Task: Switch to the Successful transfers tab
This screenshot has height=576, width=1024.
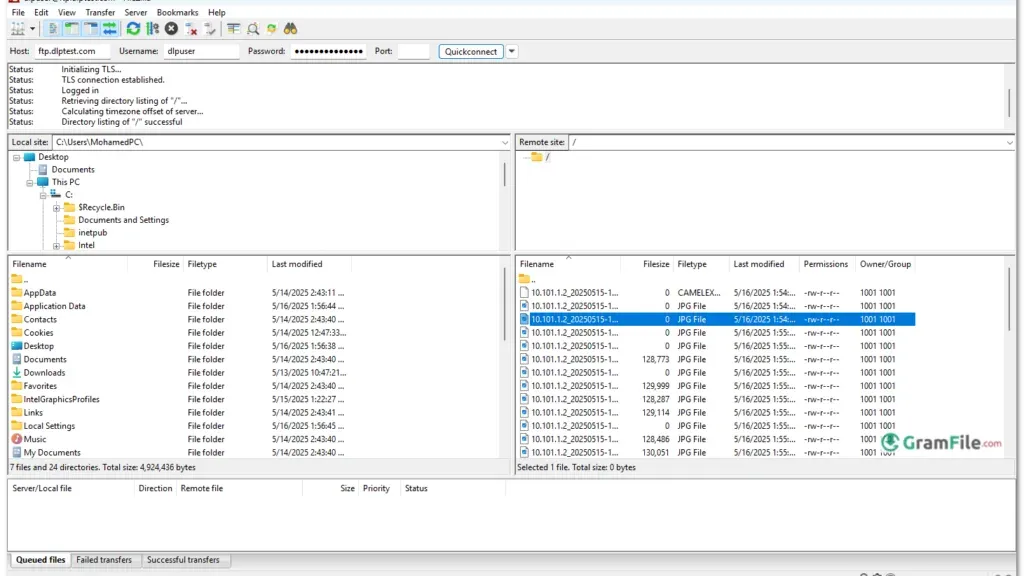Action: [x=183, y=560]
